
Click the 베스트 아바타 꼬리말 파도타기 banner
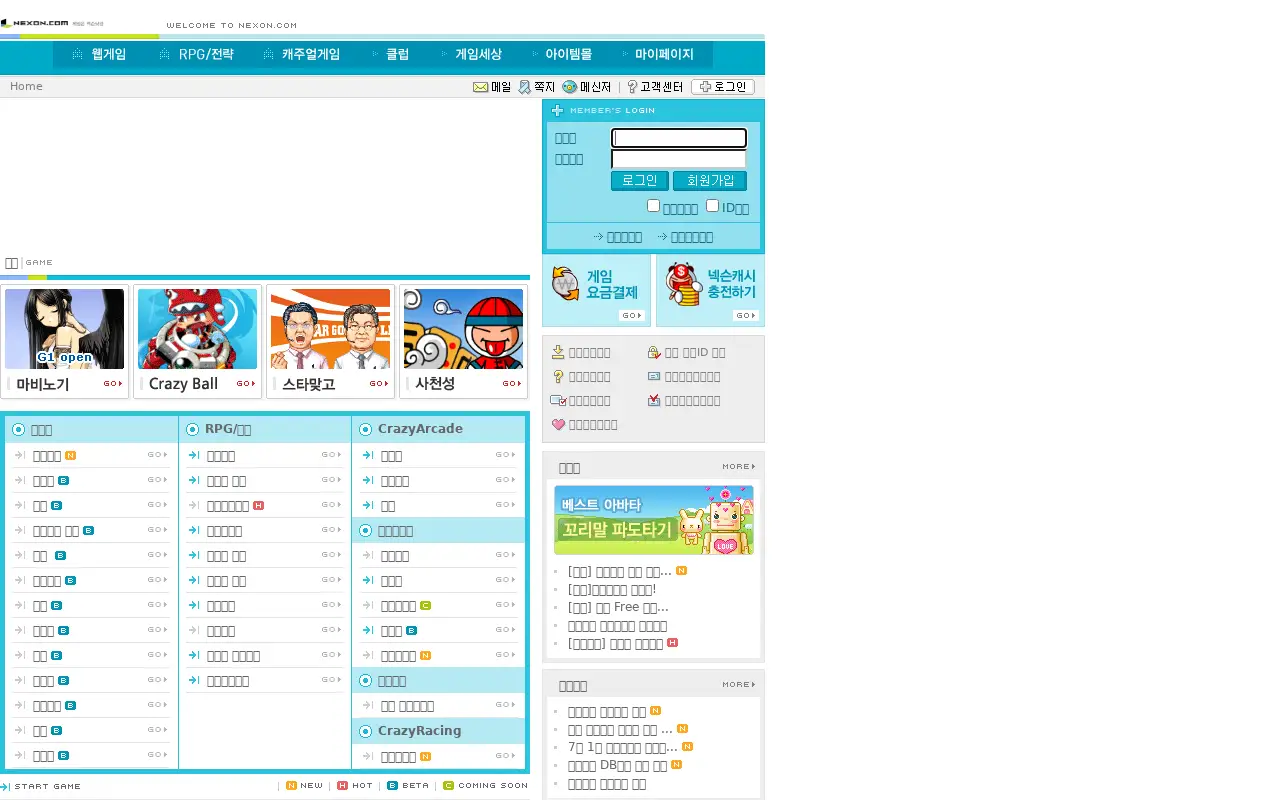pyautogui.click(x=654, y=520)
